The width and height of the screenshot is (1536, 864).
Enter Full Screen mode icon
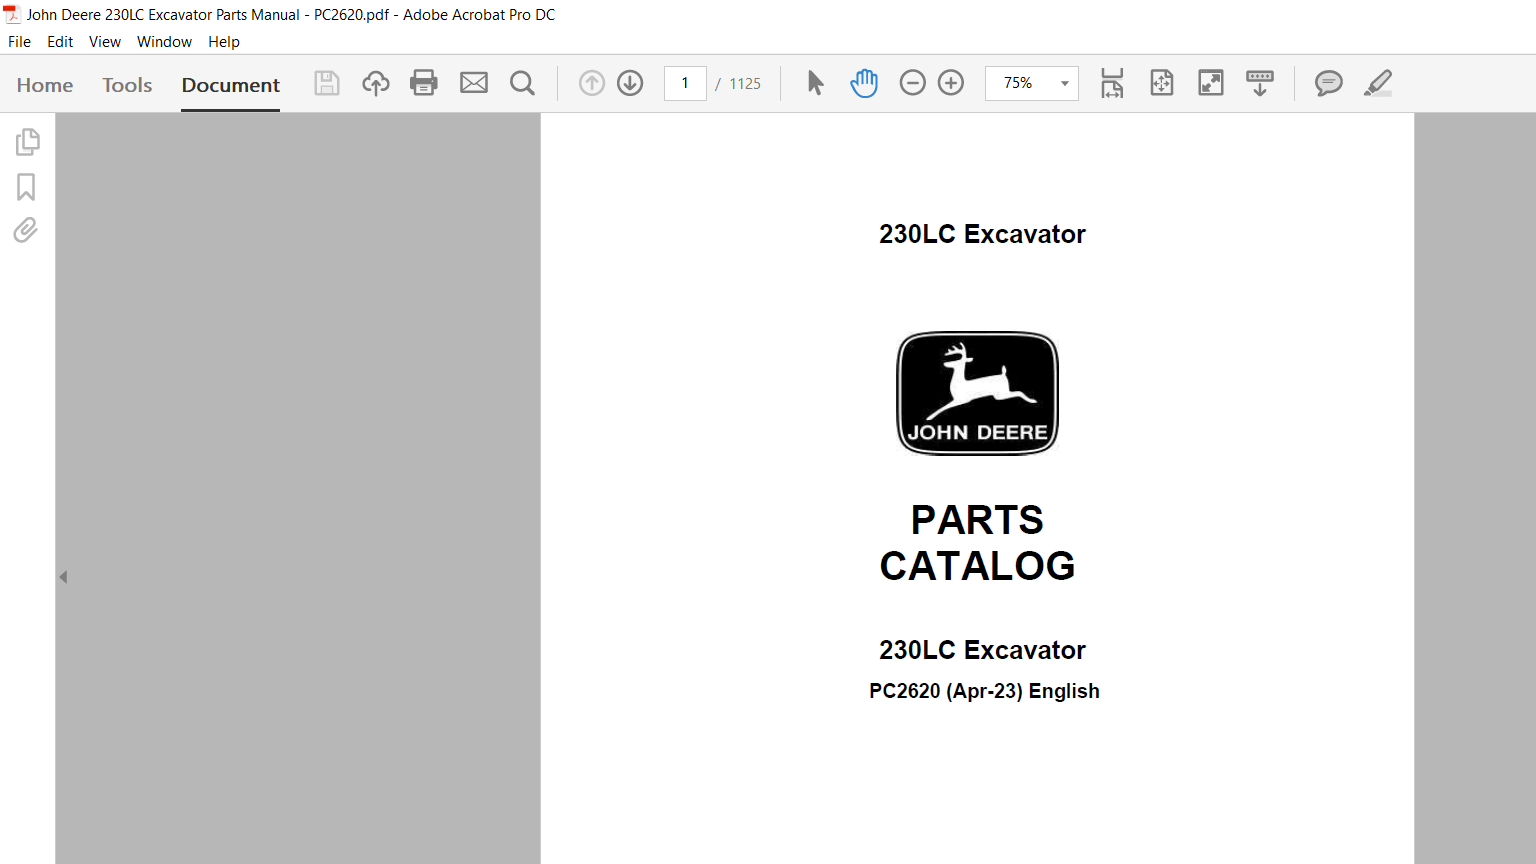pyautogui.click(x=1211, y=83)
